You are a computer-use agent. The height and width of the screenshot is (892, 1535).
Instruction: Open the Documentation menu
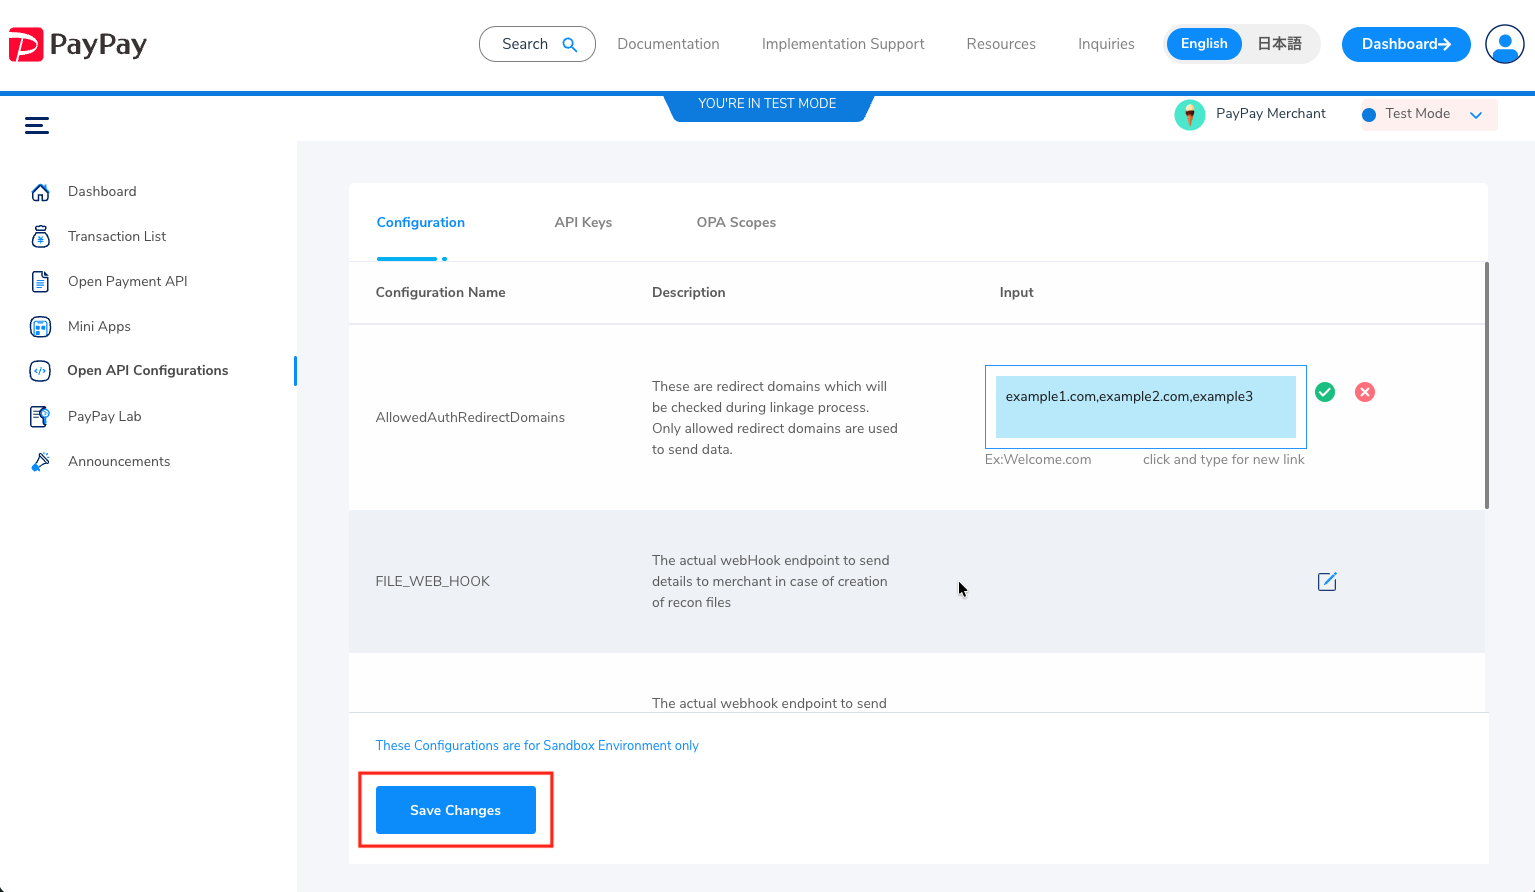point(668,44)
